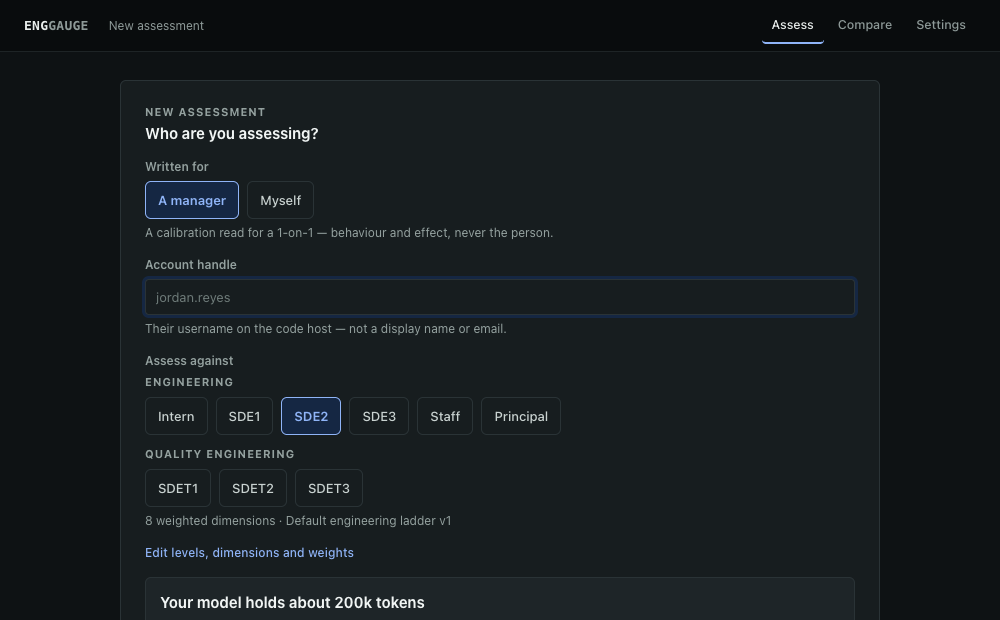Select the SDET1 quality engineering level
The width and height of the screenshot is (1000, 620).
178,489
